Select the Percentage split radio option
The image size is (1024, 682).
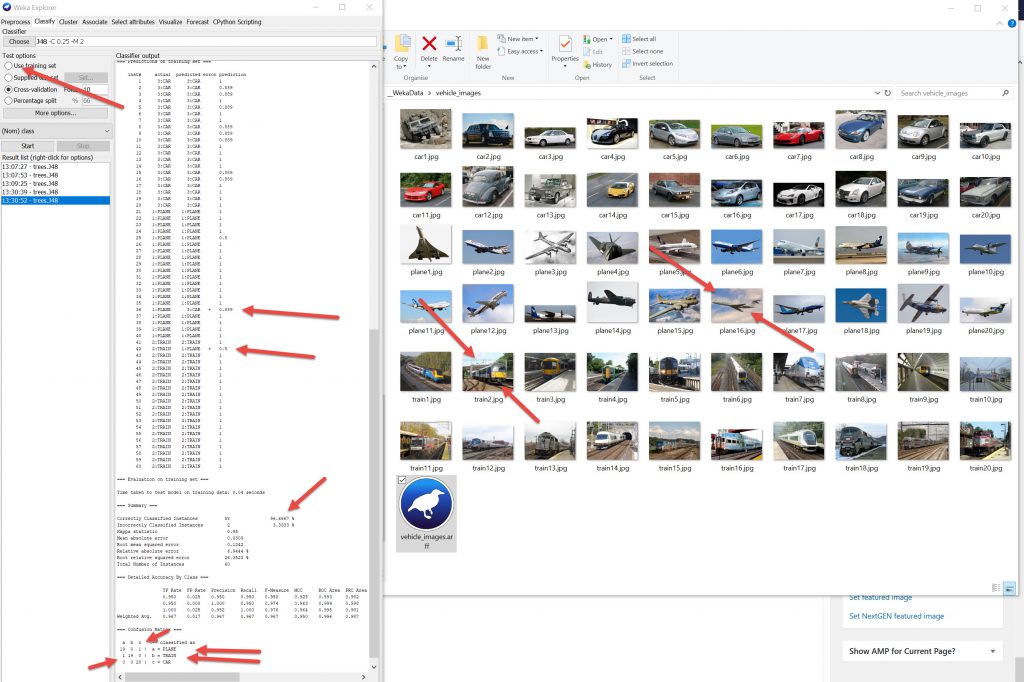(9, 100)
